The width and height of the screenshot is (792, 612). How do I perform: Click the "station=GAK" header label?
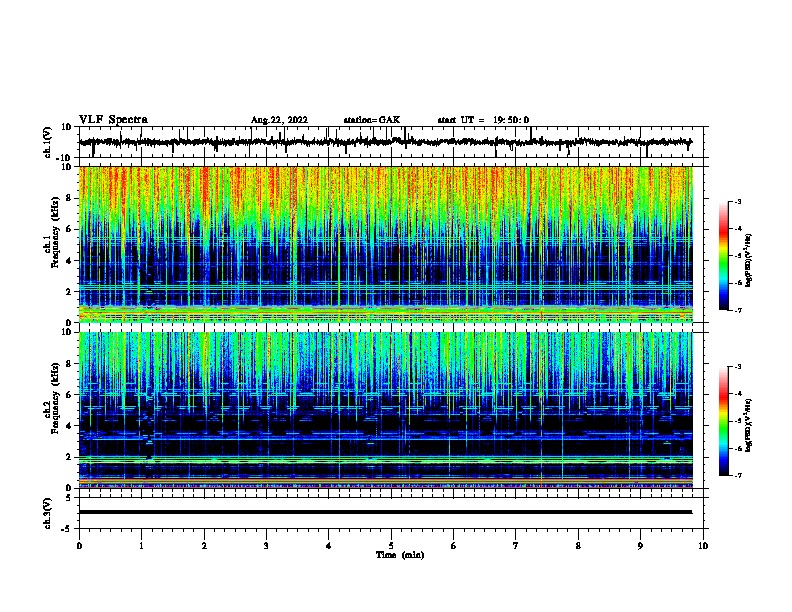372,120
